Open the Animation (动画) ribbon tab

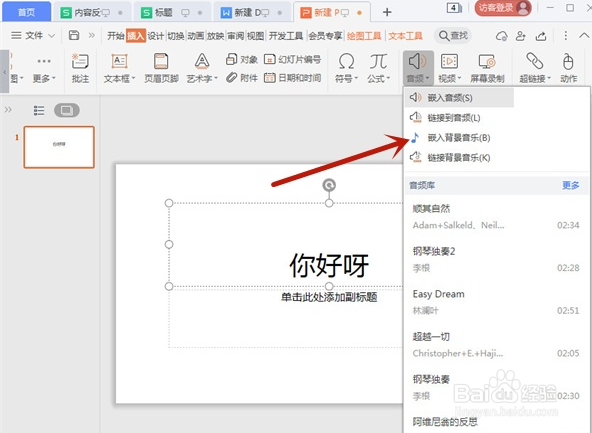(x=196, y=36)
